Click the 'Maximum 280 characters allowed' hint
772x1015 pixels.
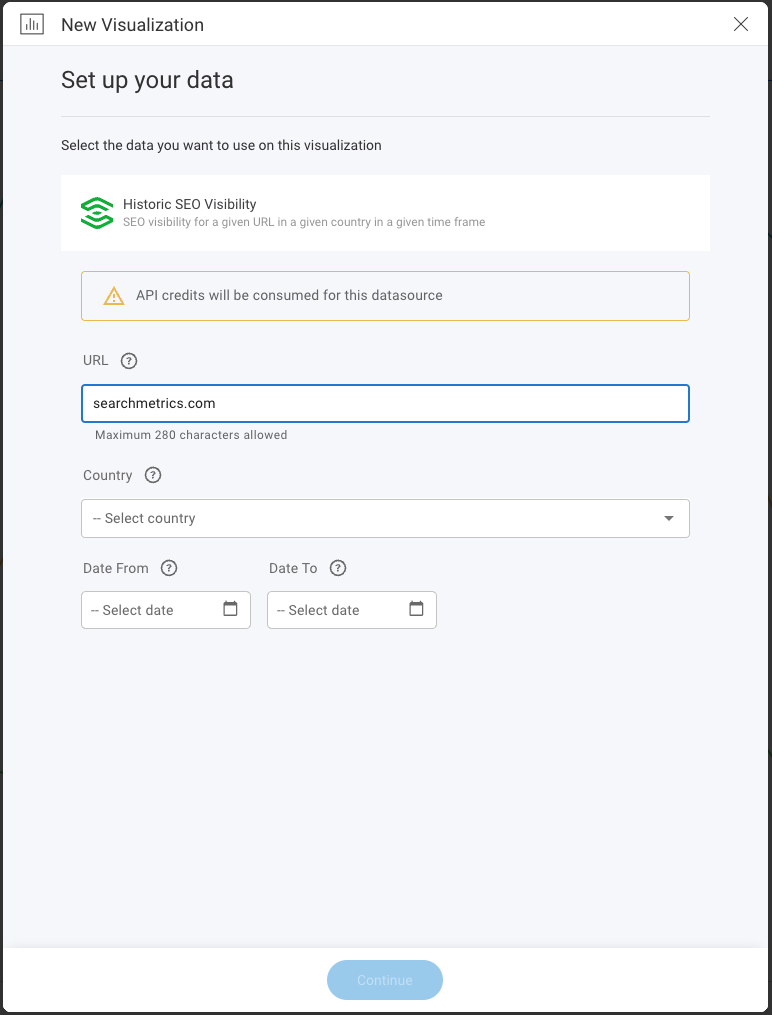[x=191, y=435]
